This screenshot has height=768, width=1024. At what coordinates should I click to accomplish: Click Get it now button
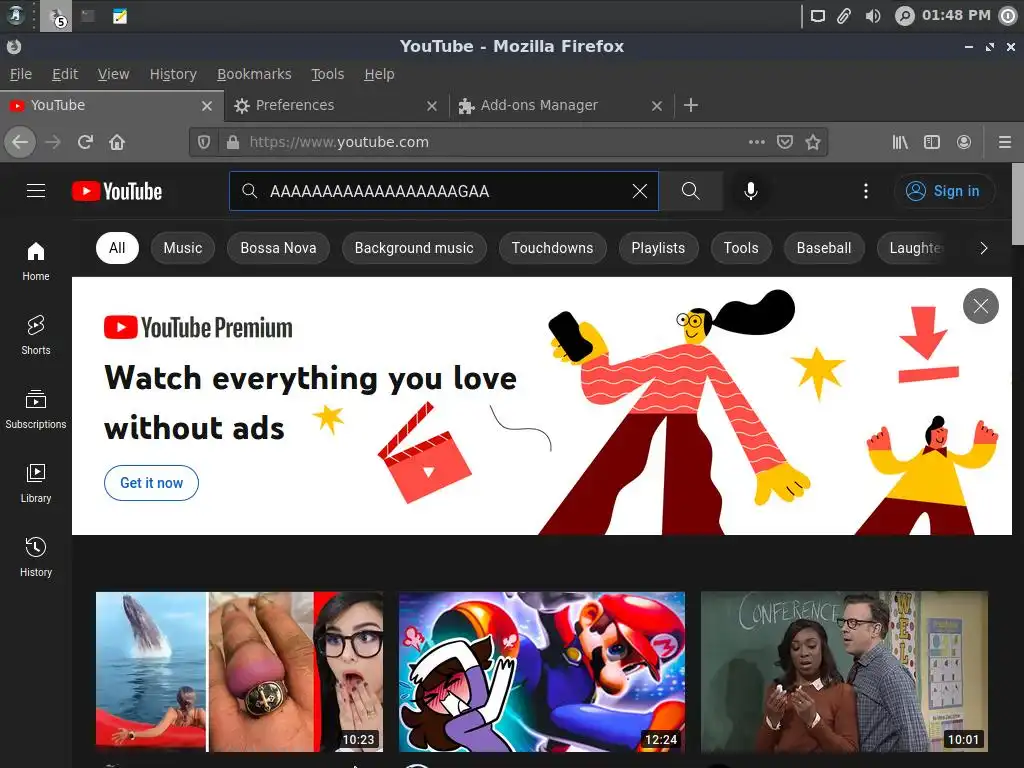coord(152,483)
